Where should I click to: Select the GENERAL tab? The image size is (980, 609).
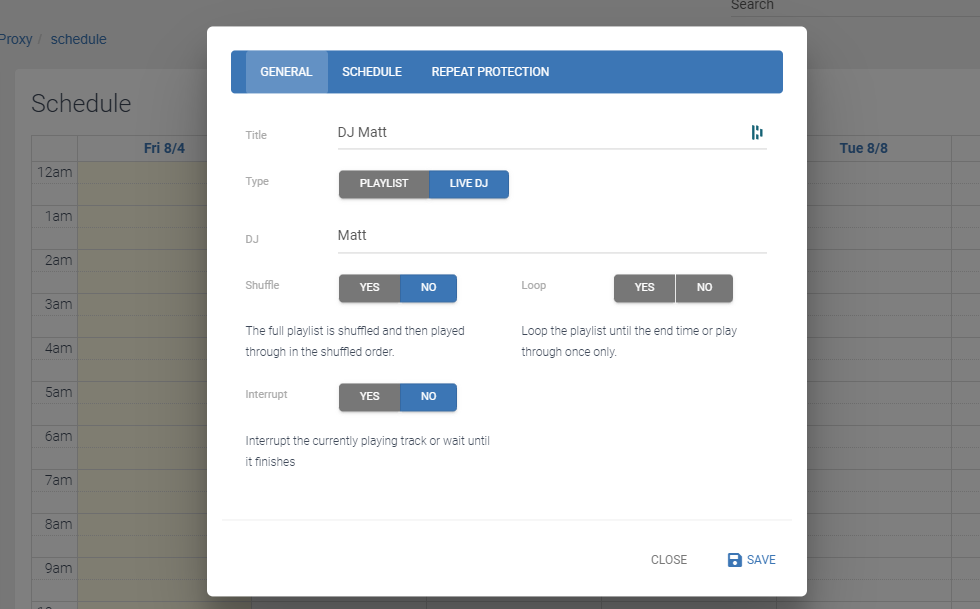pos(286,72)
